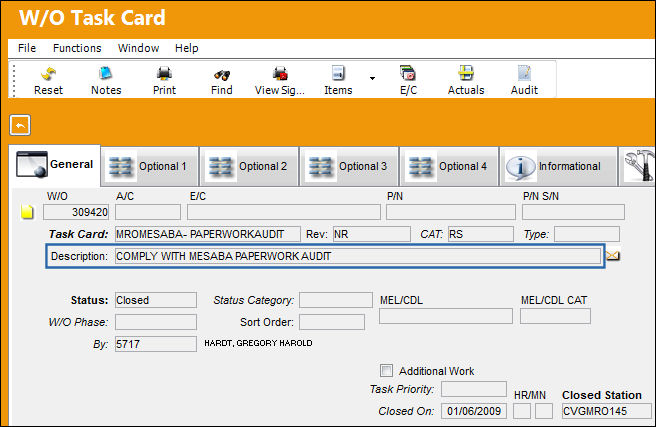Screen dimensions: 656x427
Task: Click the Task Card field MROMESABA- PAPERWORKAUDIT
Action: point(208,234)
